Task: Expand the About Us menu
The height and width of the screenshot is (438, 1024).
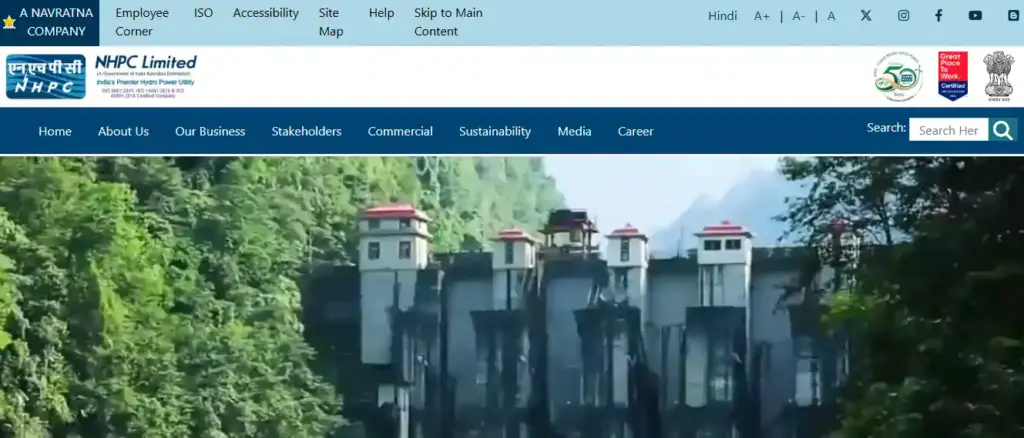Action: point(123,131)
